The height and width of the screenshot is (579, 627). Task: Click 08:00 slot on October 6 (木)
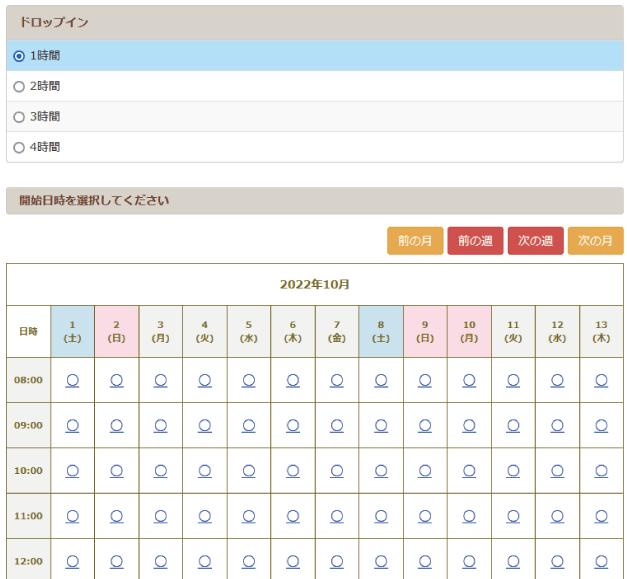(293, 380)
